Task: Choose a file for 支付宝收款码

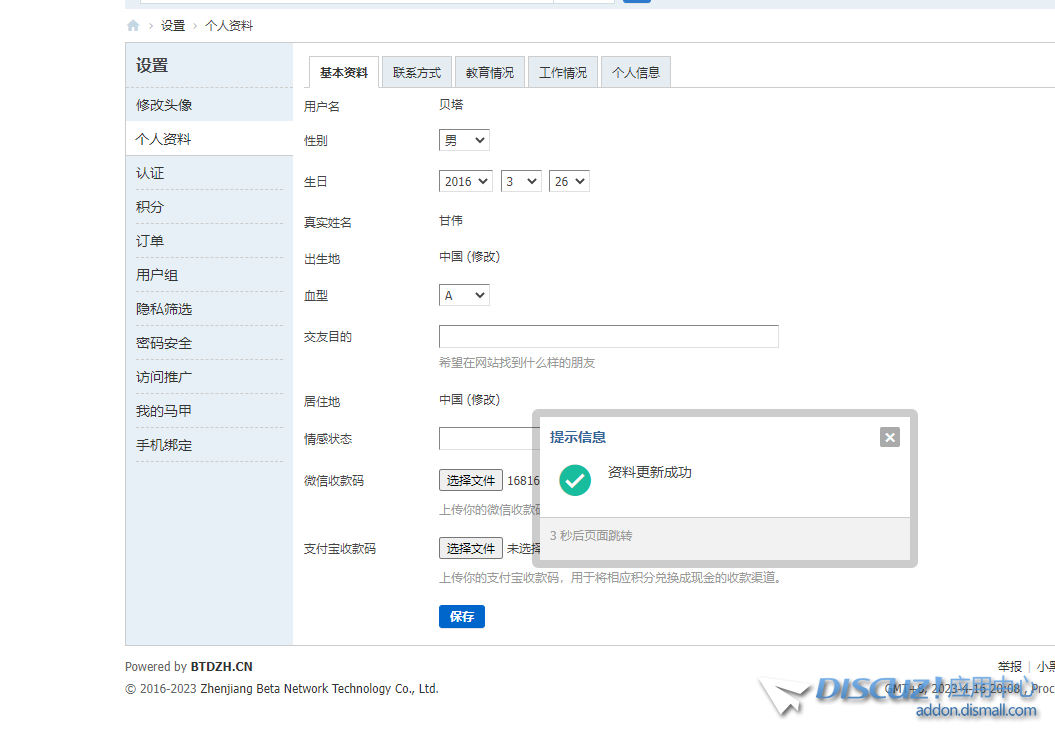Action: tap(470, 547)
